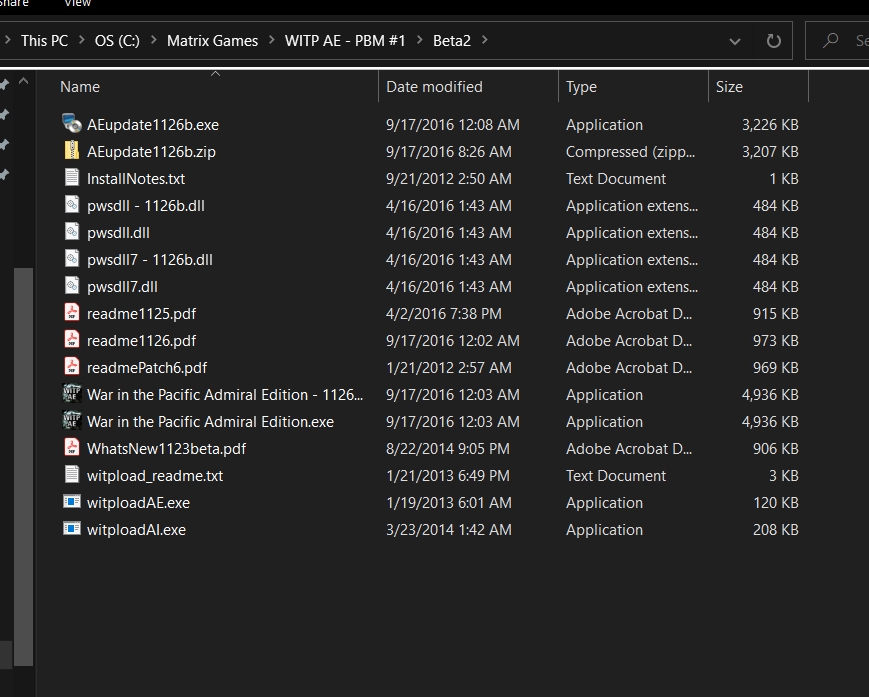Click the pwsdll.dll file icon
Image resolution: width=869 pixels, height=697 pixels.
[x=72, y=232]
